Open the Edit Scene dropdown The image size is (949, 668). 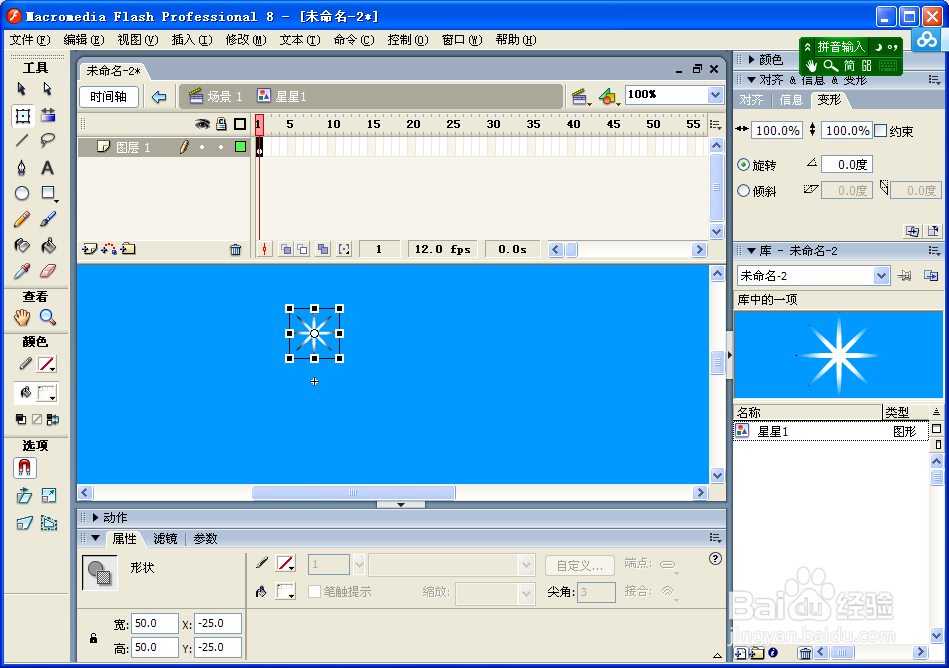point(582,97)
